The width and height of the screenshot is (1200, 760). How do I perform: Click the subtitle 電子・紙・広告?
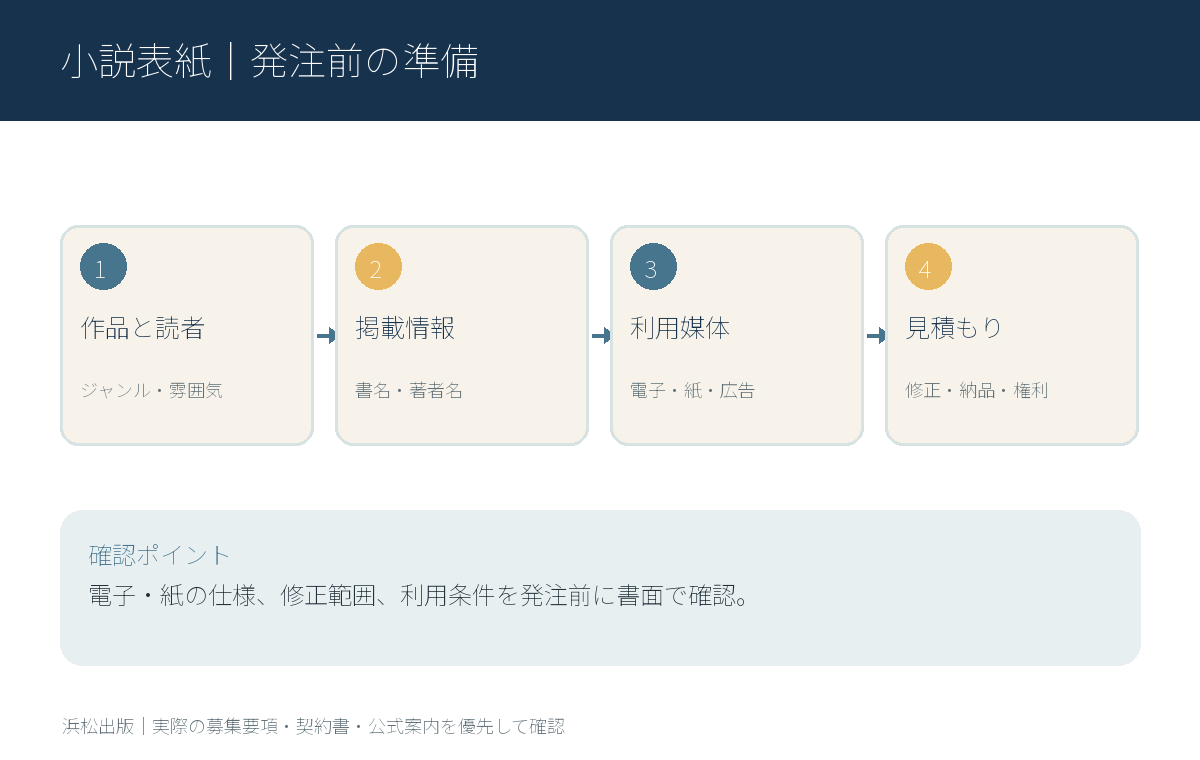tap(693, 390)
